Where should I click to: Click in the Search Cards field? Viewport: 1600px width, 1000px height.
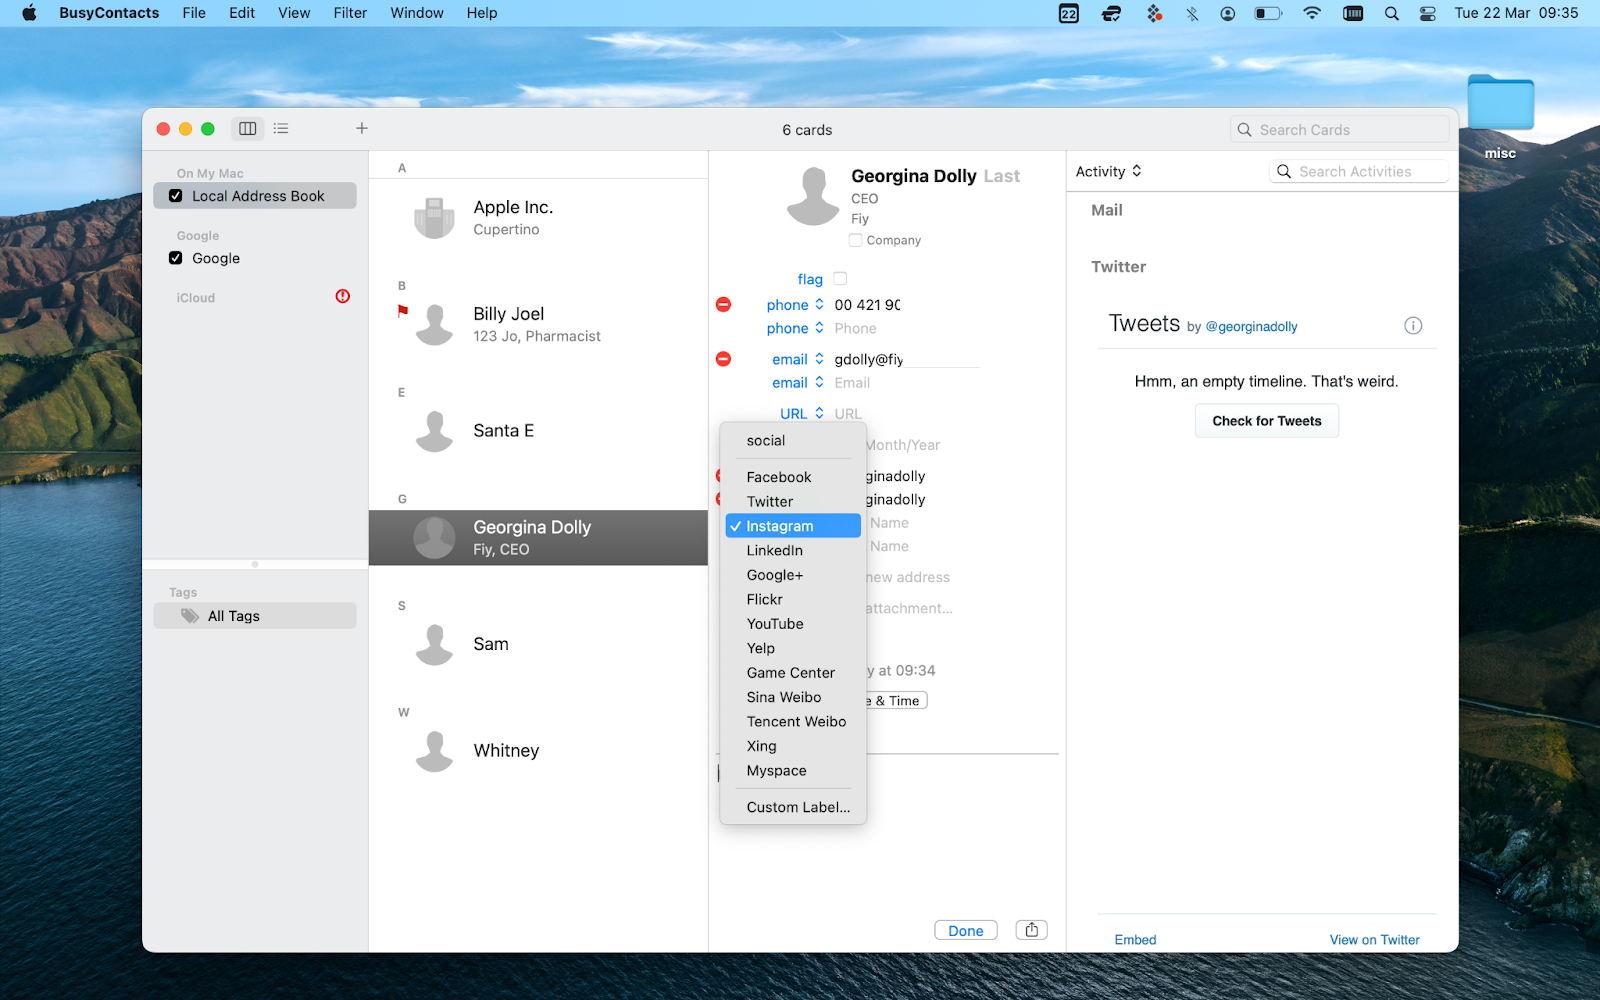(x=1340, y=130)
